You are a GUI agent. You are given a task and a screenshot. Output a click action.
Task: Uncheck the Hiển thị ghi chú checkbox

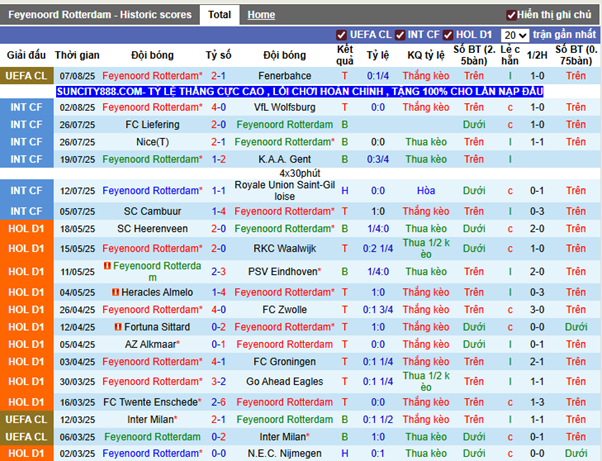511,15
